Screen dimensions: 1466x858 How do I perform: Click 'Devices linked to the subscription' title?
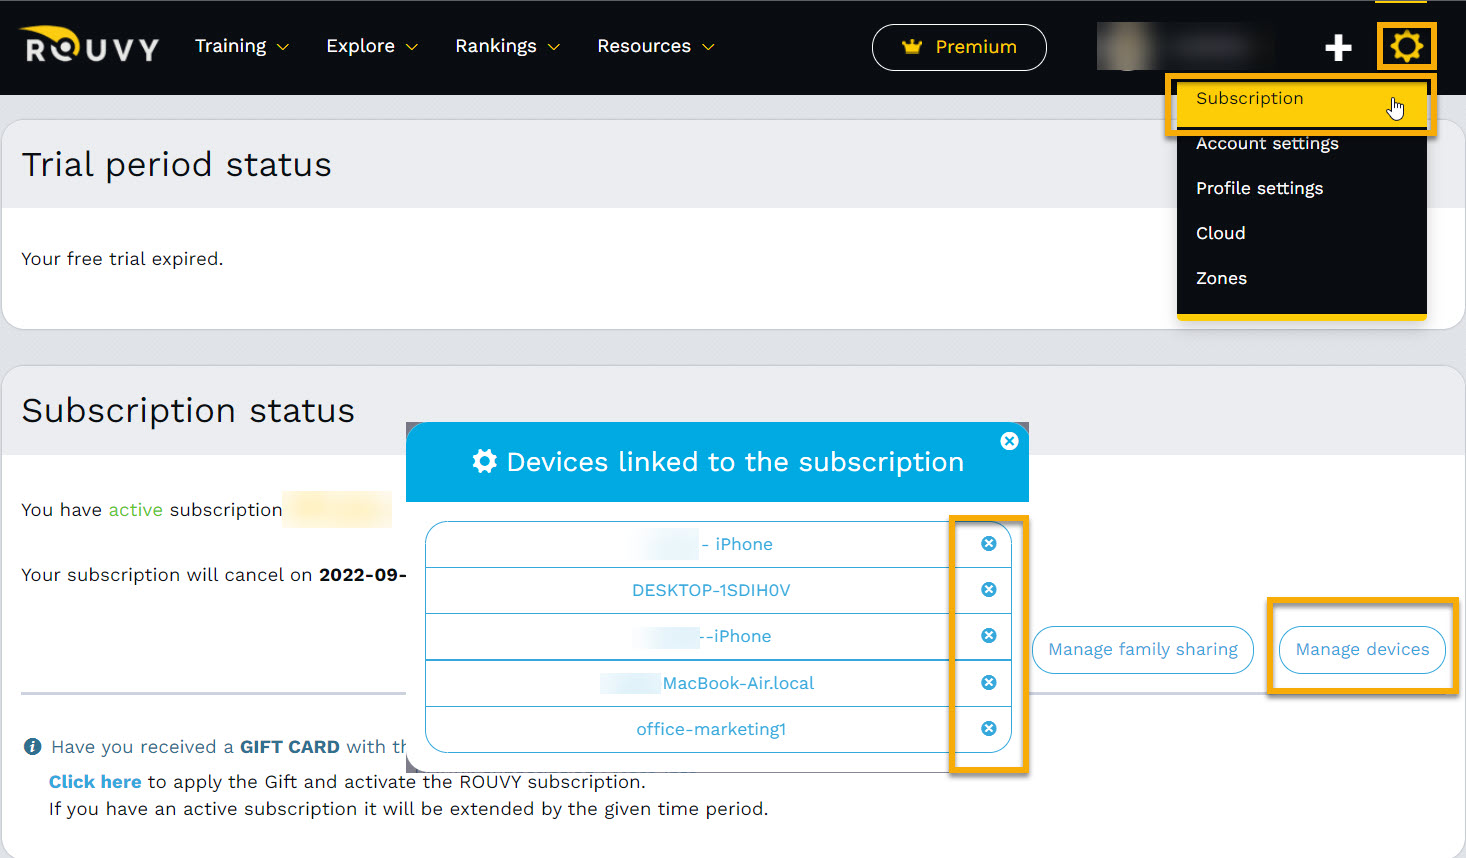pos(735,462)
